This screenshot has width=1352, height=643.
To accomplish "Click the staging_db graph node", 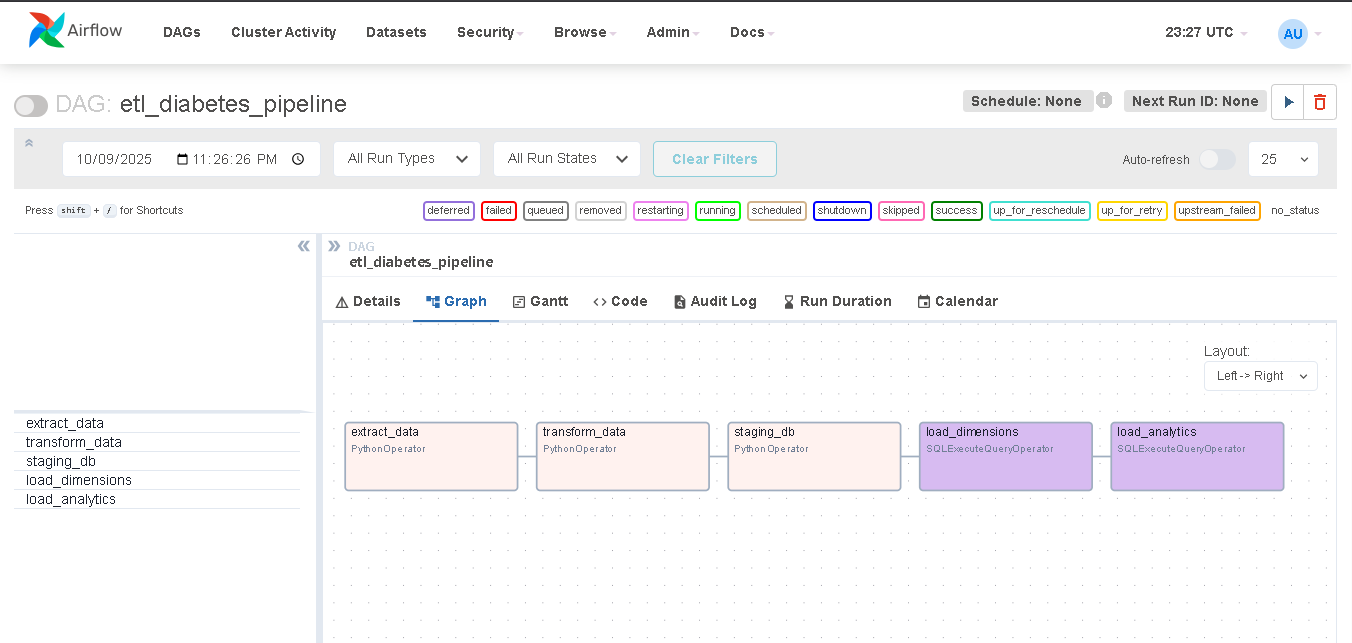I will tap(814, 456).
